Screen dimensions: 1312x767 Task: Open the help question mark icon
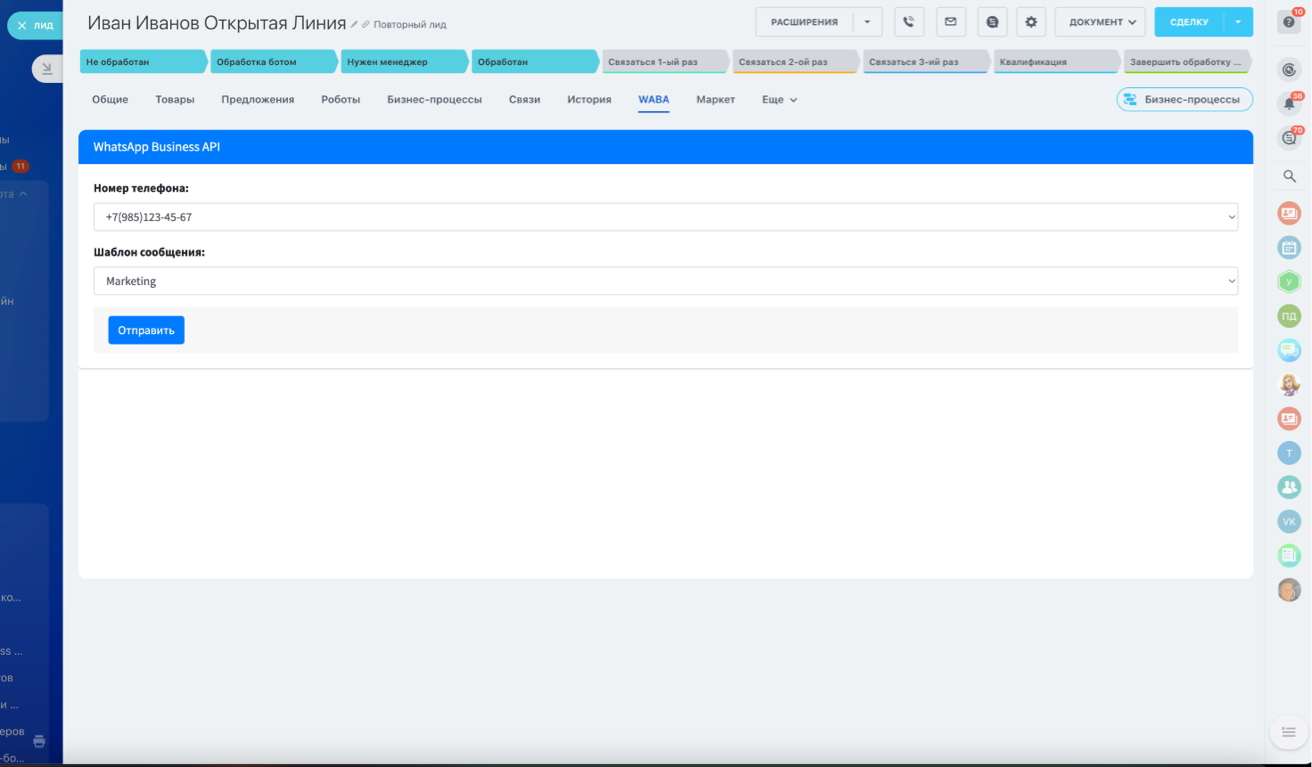1289,22
